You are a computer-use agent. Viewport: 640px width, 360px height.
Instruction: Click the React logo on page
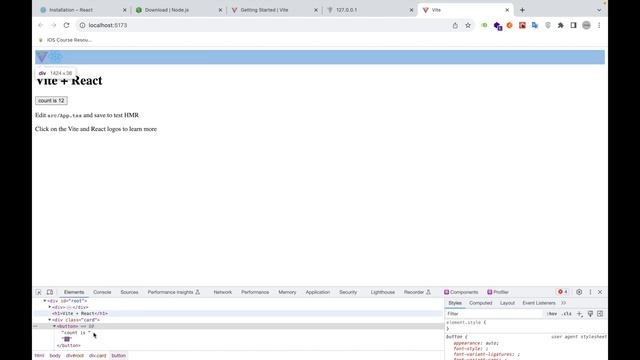coord(56,57)
